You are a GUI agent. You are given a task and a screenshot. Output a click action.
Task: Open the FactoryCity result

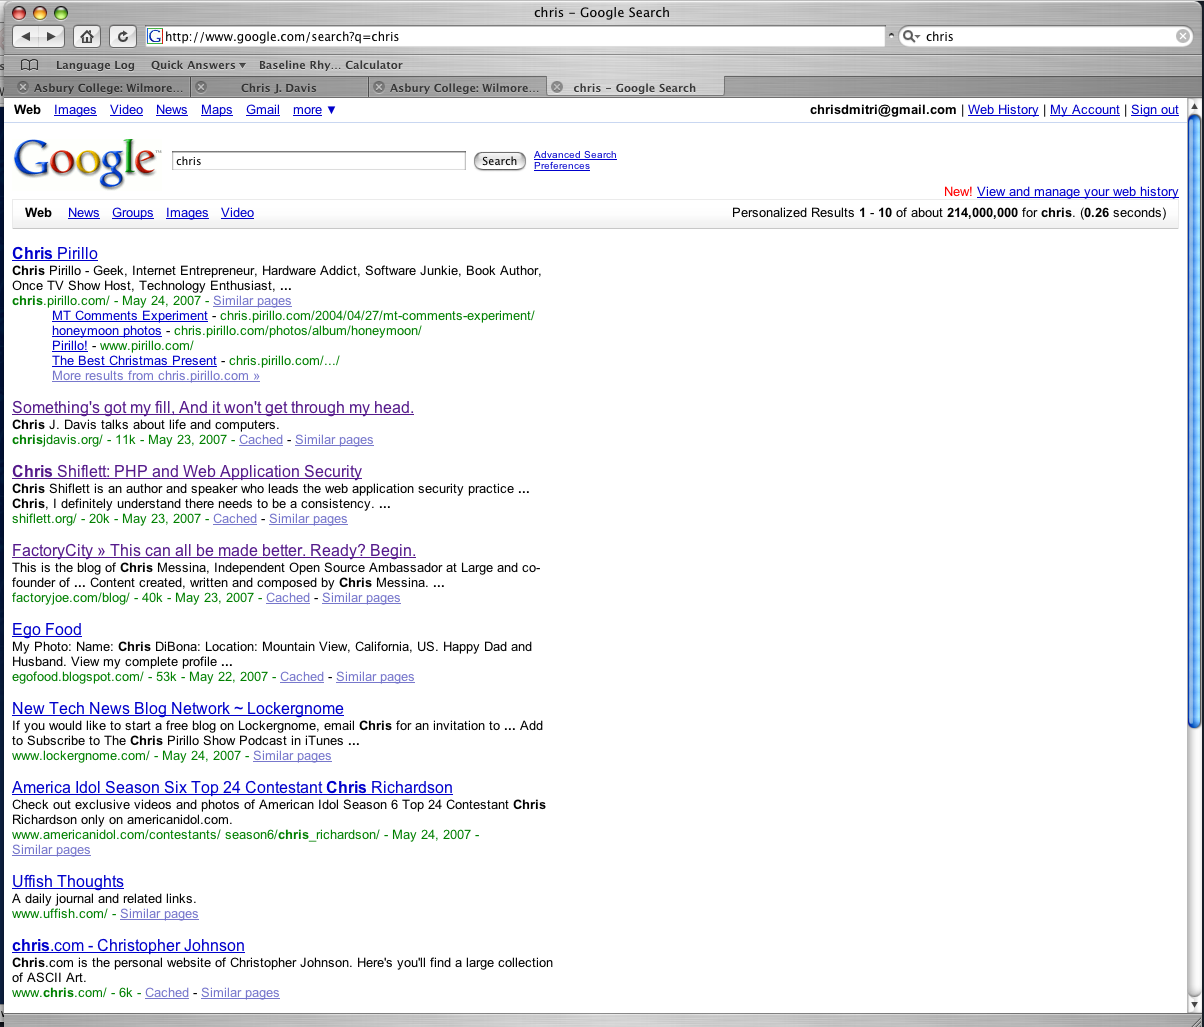tap(214, 551)
